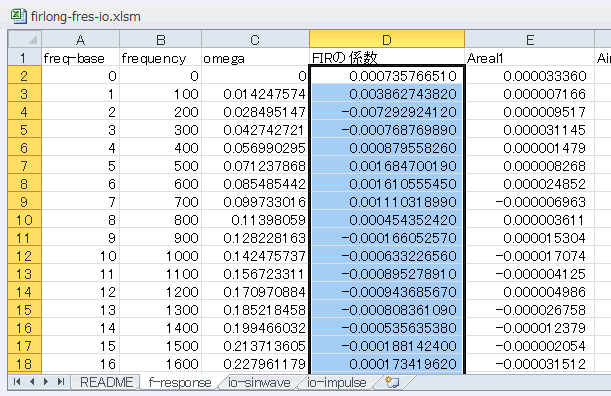Open the io-impulse sheet tab
611x396 pixels.
(337, 382)
